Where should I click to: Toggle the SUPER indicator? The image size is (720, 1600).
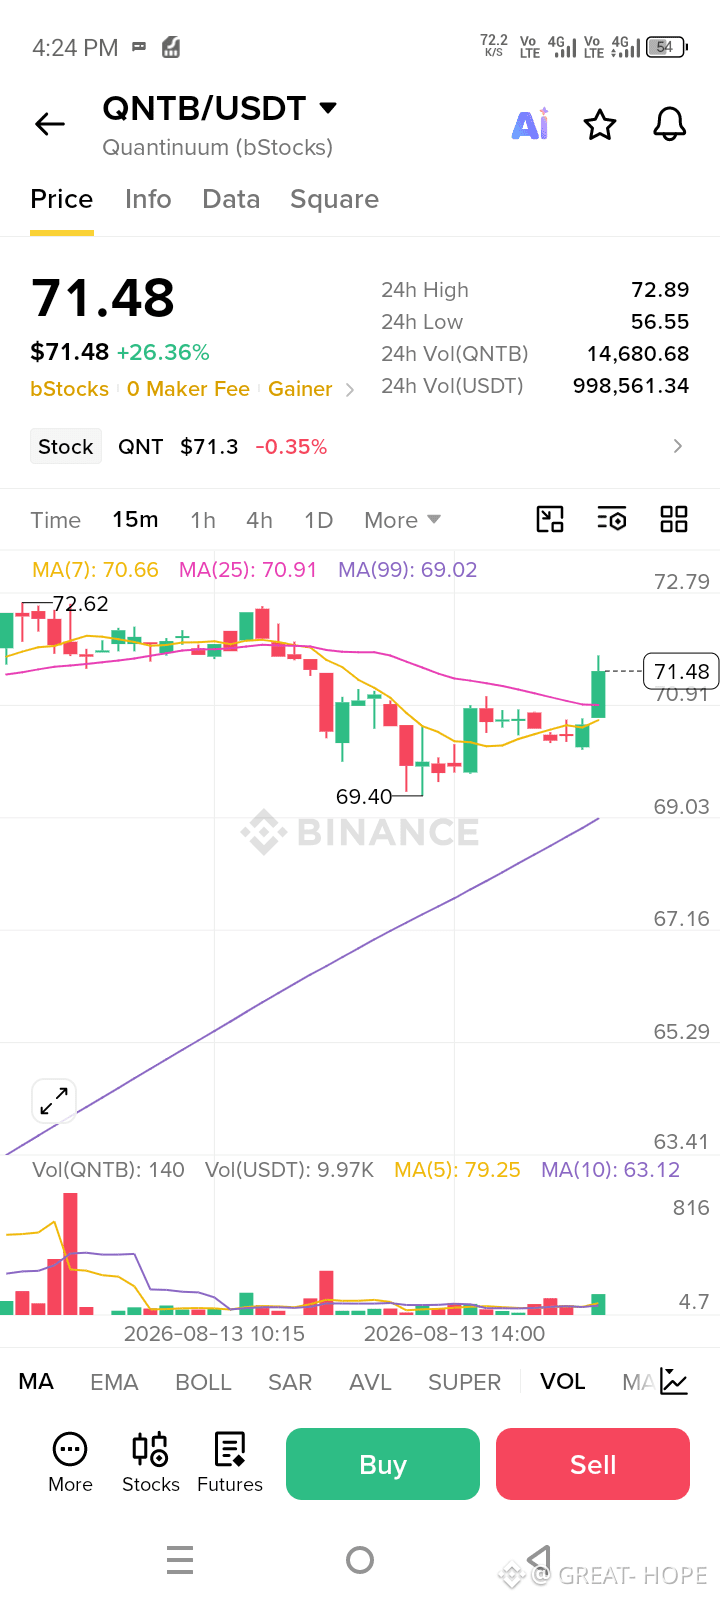pos(464,1382)
